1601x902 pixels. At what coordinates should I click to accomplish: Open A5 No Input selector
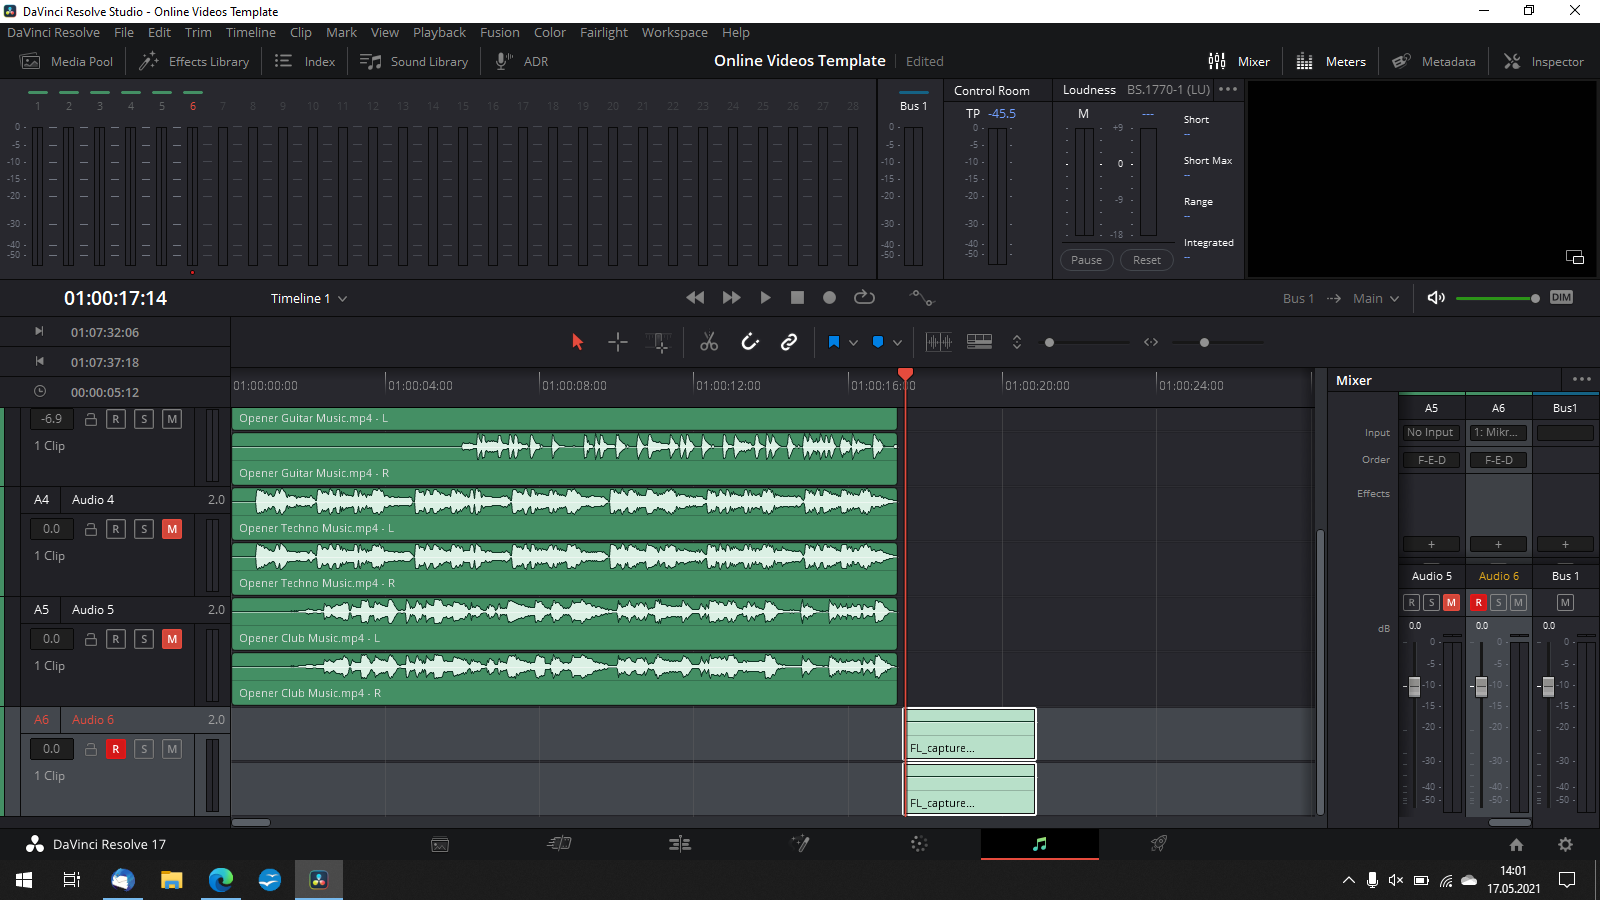pyautogui.click(x=1431, y=433)
